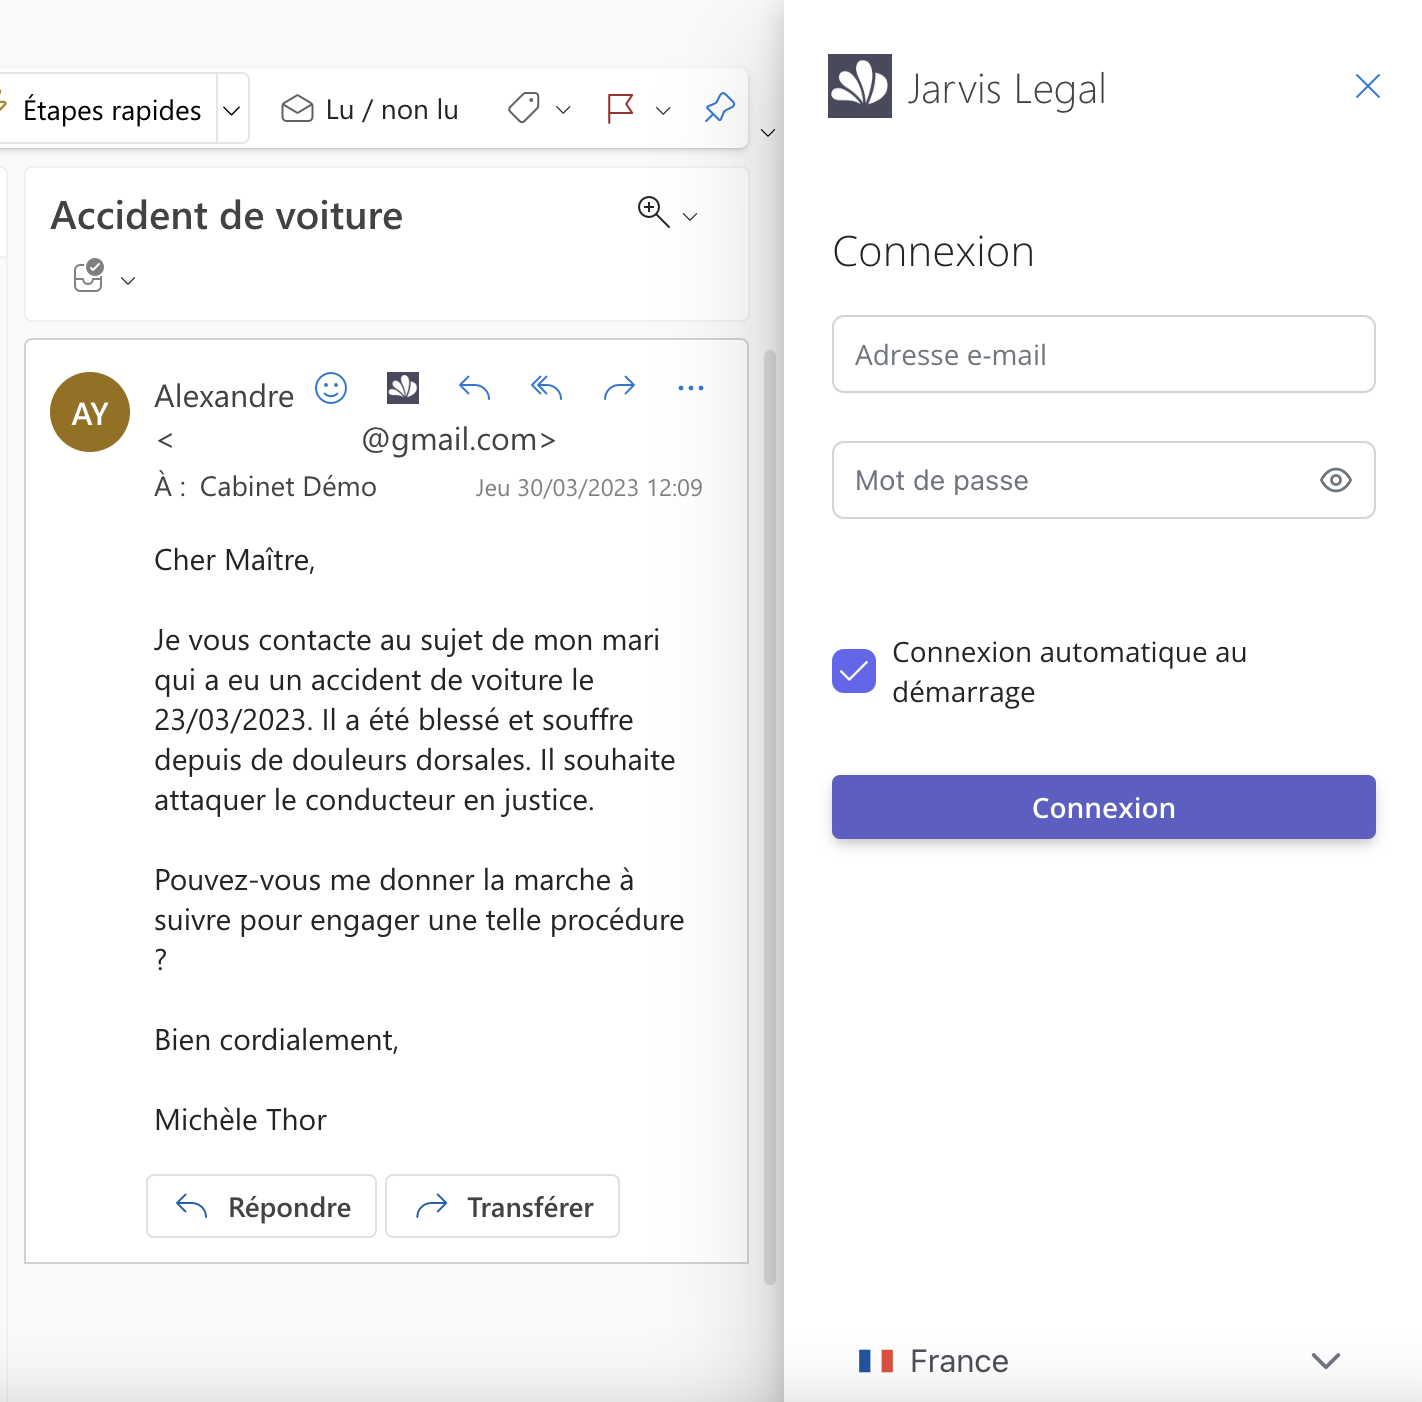Flag the message with red flag icon
Viewport: 1422px width, 1402px height.
click(620, 108)
